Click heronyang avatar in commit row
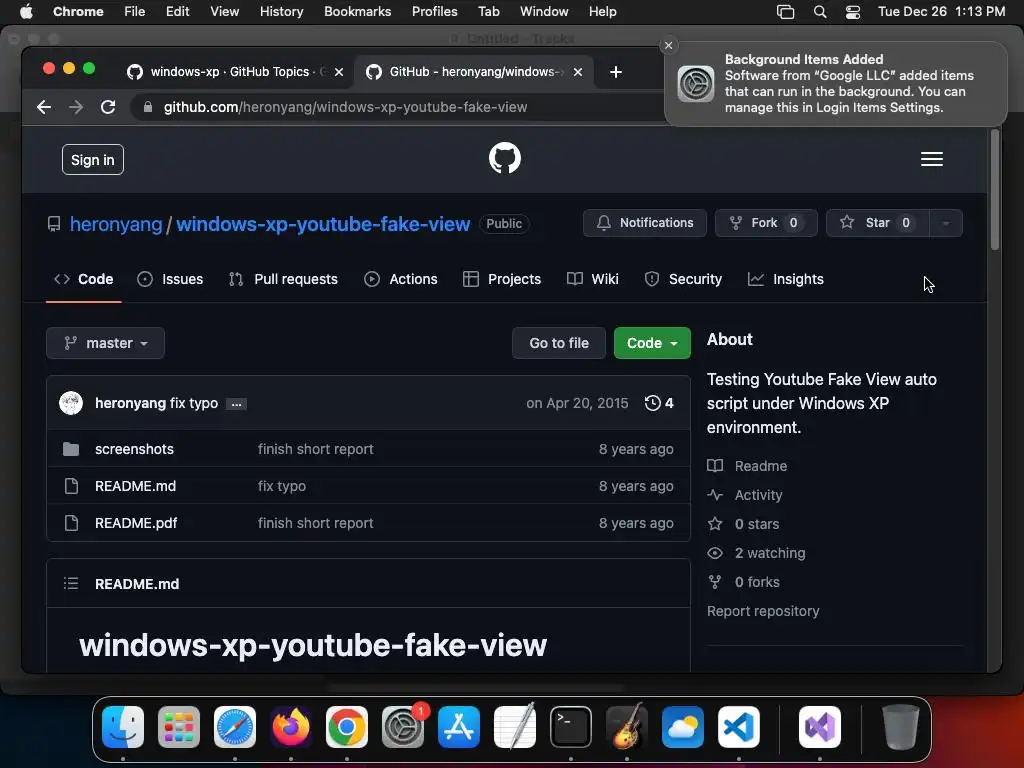This screenshot has width=1024, height=768. (x=71, y=403)
